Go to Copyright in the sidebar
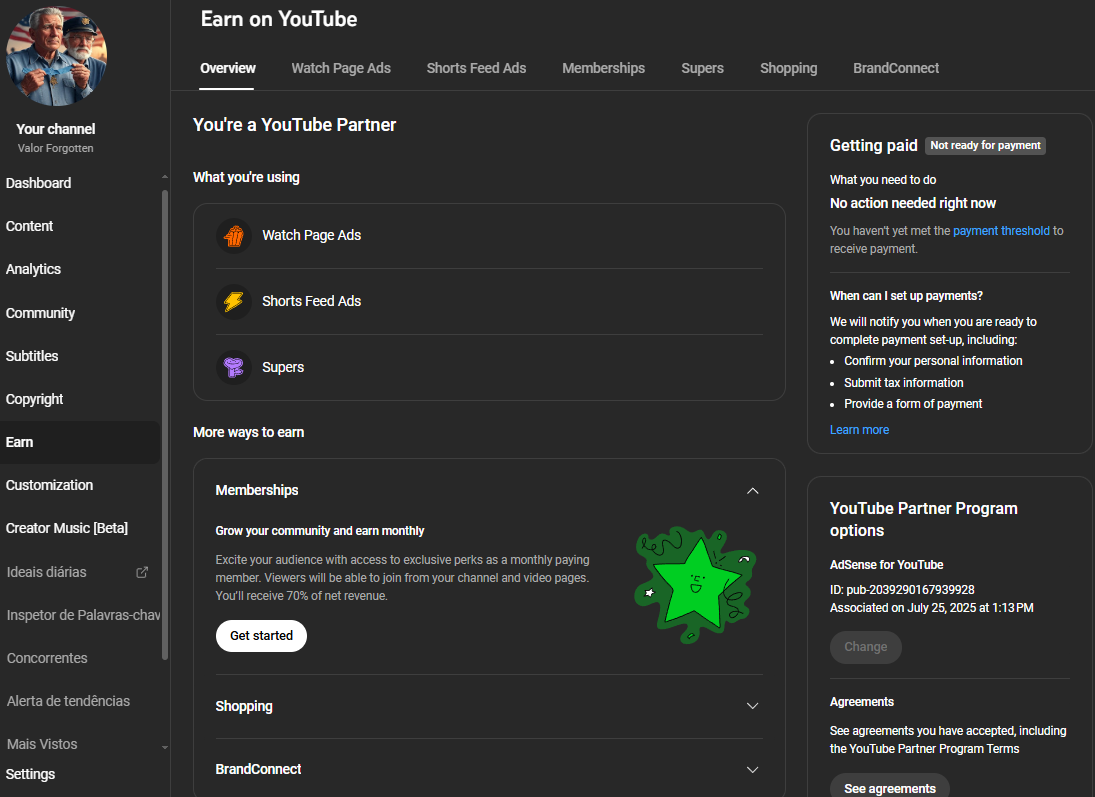The image size is (1095, 797). [34, 399]
